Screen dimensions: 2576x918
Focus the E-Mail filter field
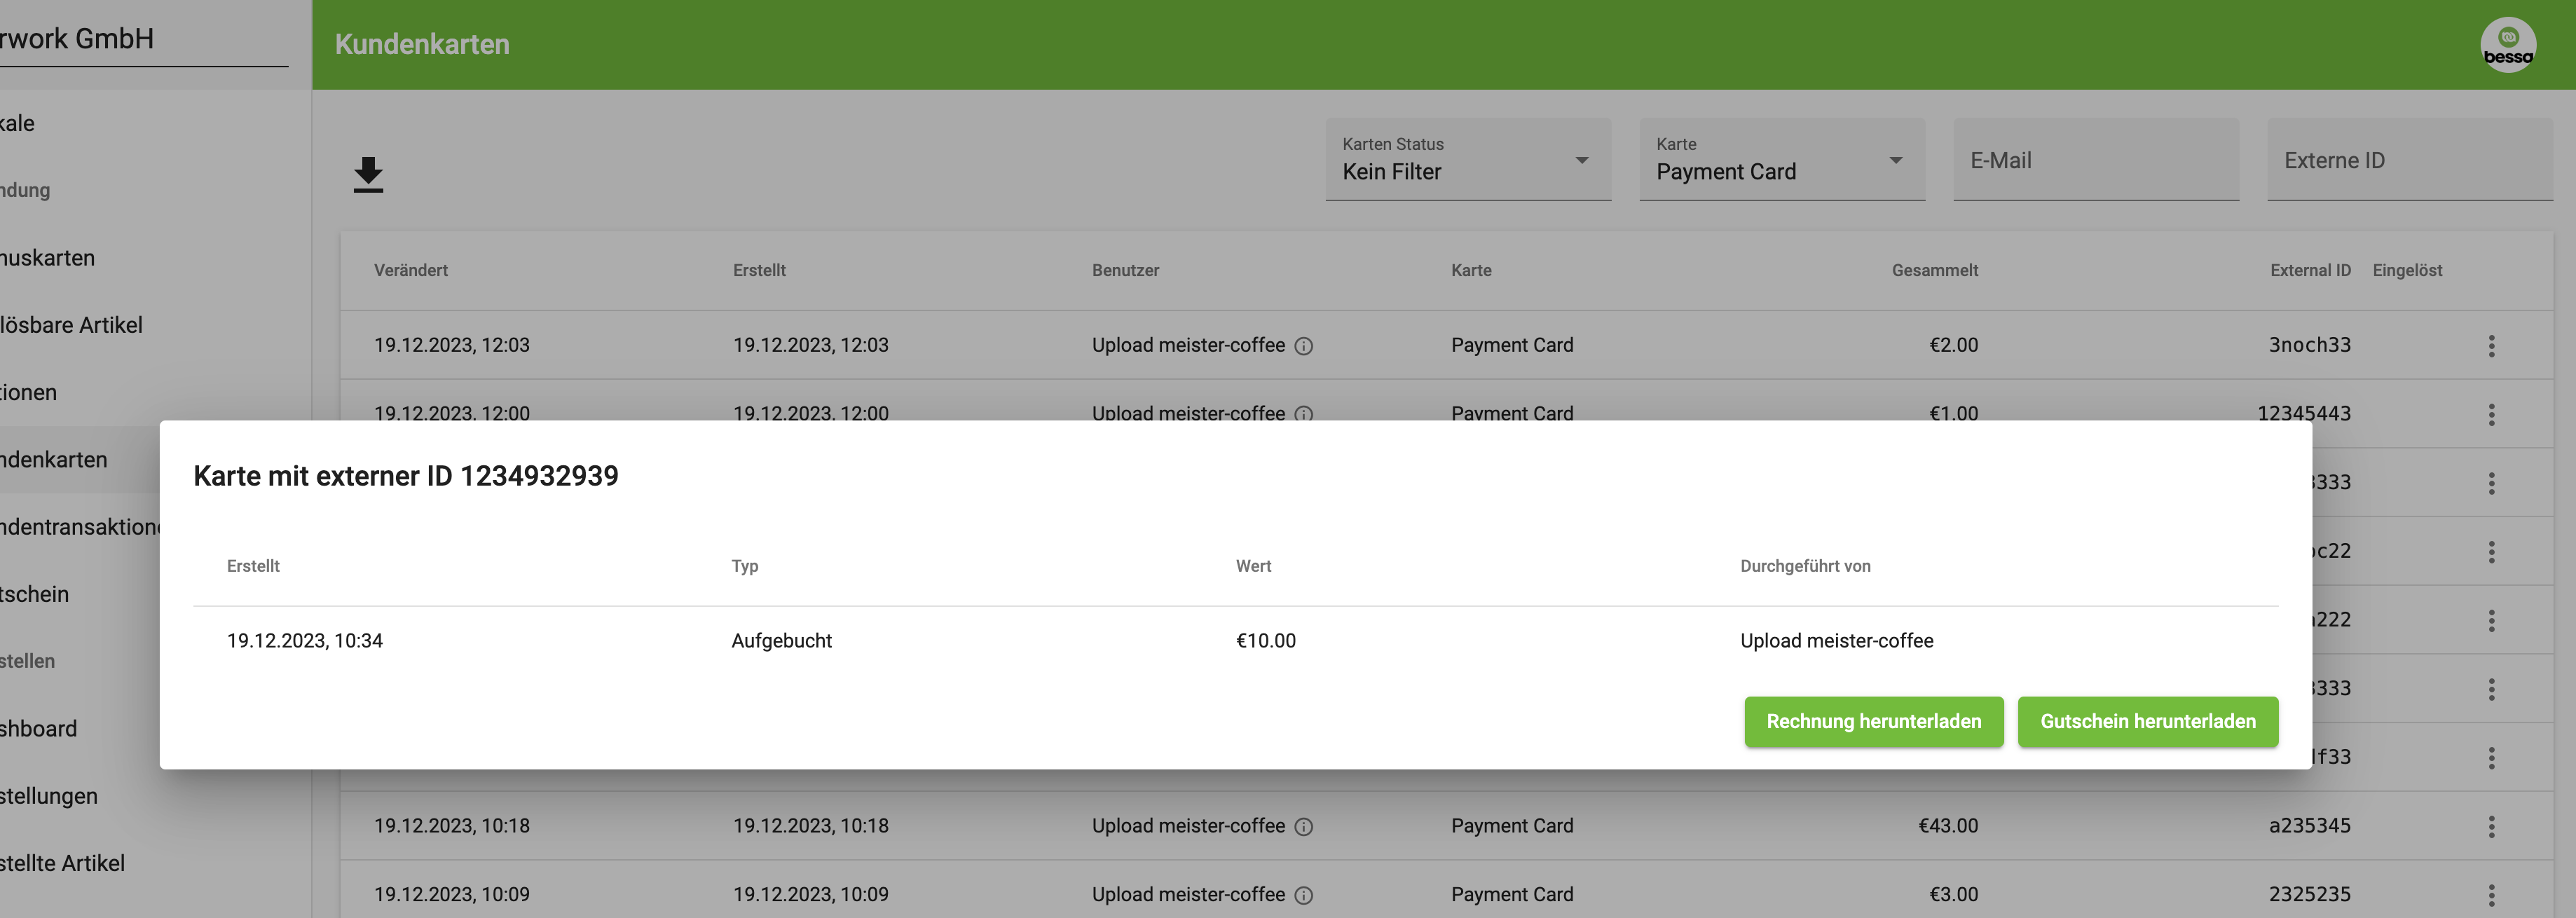point(2095,160)
